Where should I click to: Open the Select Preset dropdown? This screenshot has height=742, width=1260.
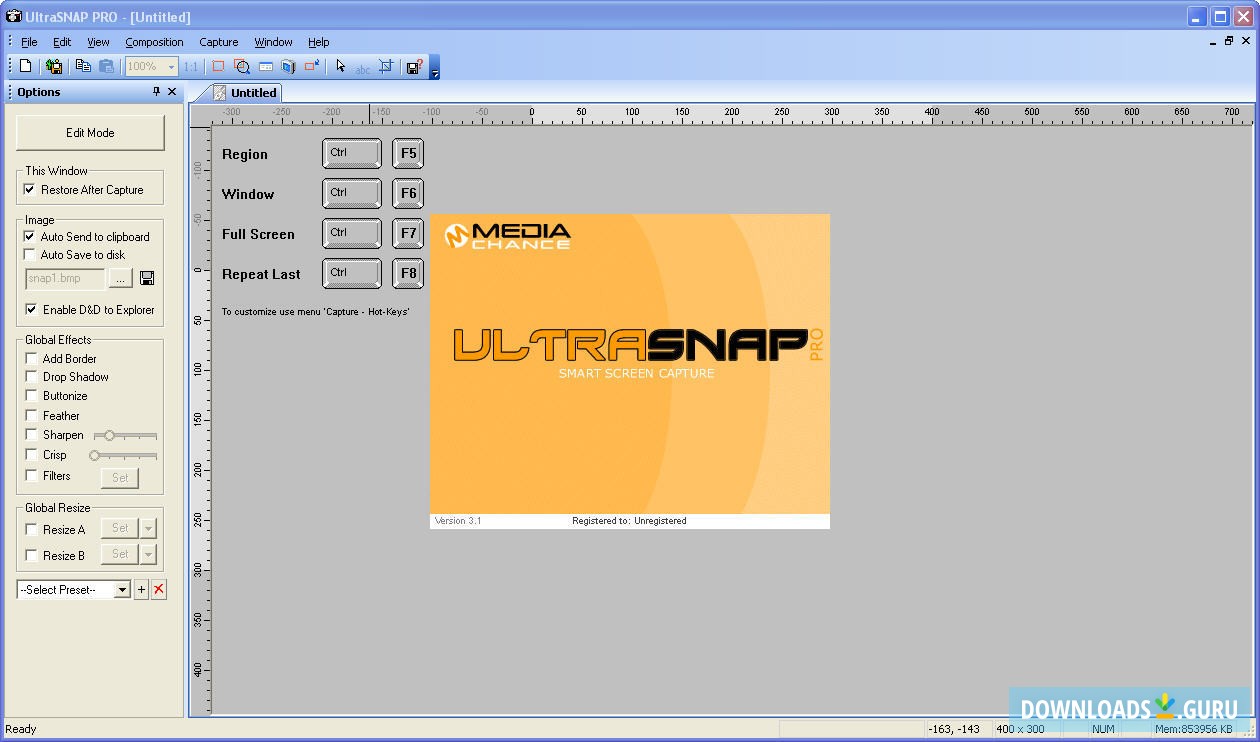pyautogui.click(x=122, y=589)
